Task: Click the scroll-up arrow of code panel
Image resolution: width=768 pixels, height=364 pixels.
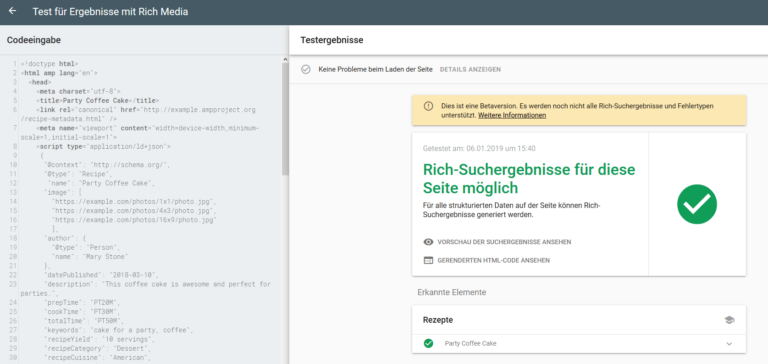Action: pyautogui.click(x=285, y=59)
